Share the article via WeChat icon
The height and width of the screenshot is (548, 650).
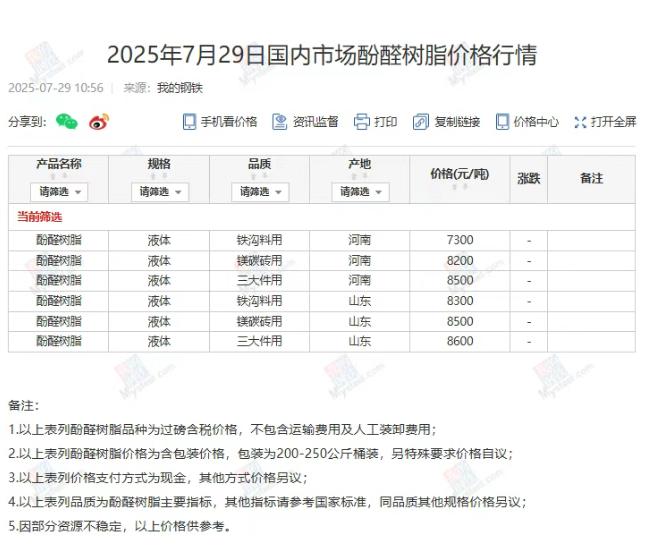tap(66, 122)
